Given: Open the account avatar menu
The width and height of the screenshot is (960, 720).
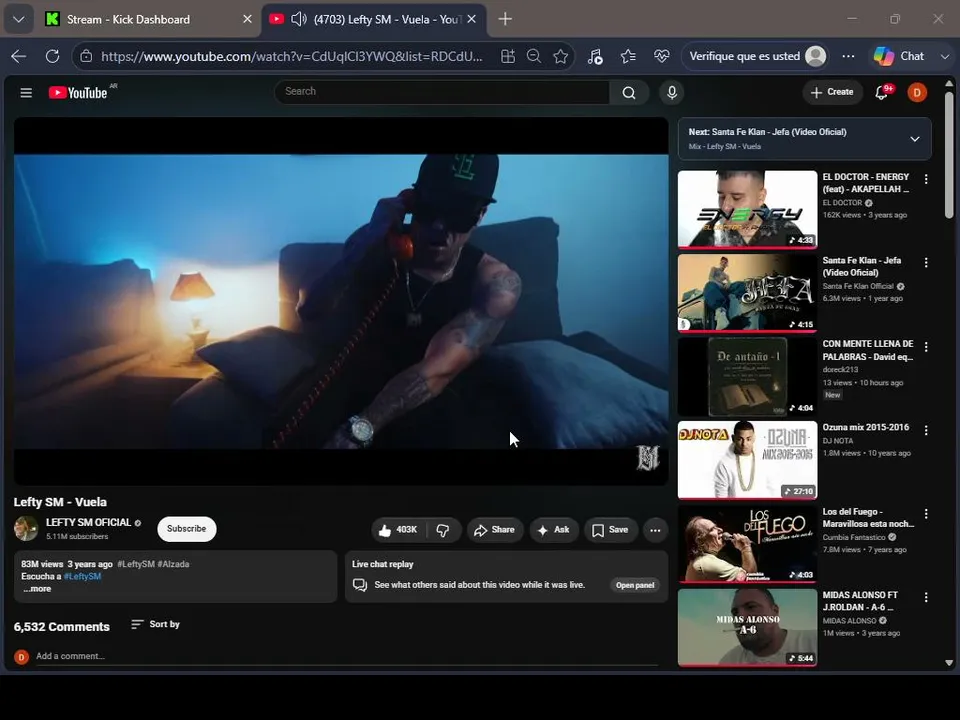Looking at the screenshot, I should pos(917,92).
